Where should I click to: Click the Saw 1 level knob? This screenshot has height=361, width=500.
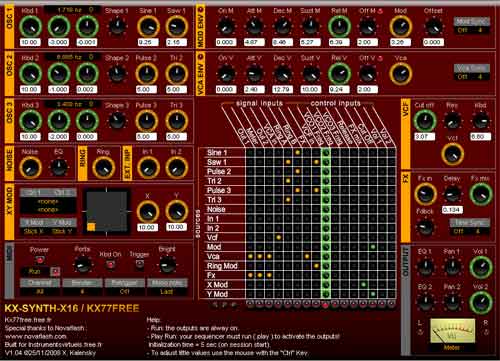point(176,27)
